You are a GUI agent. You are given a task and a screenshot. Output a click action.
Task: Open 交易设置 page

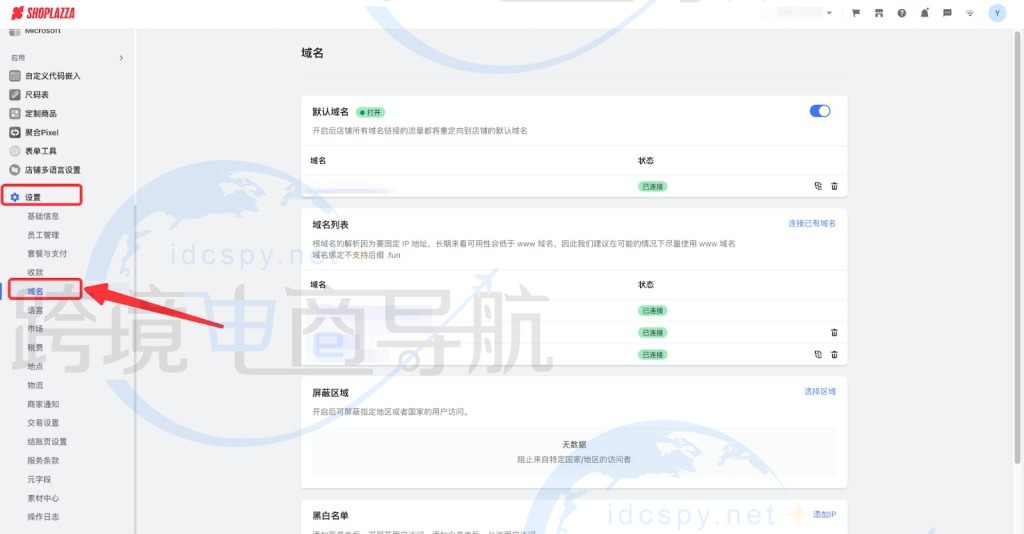point(43,423)
